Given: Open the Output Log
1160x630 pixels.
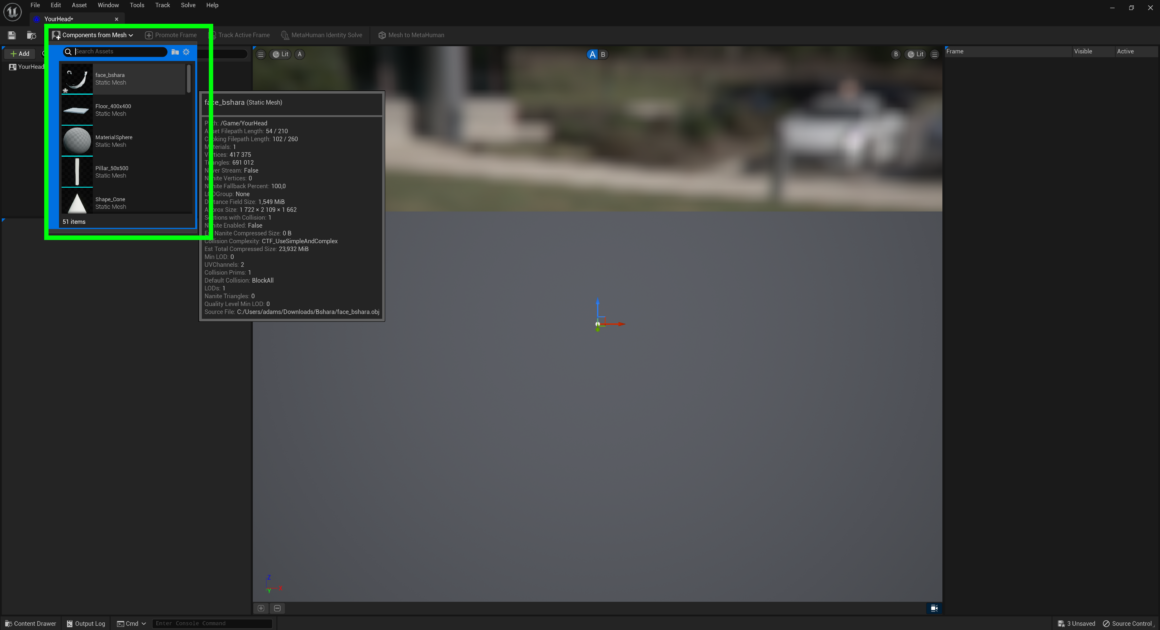Looking at the screenshot, I should tap(86, 623).
